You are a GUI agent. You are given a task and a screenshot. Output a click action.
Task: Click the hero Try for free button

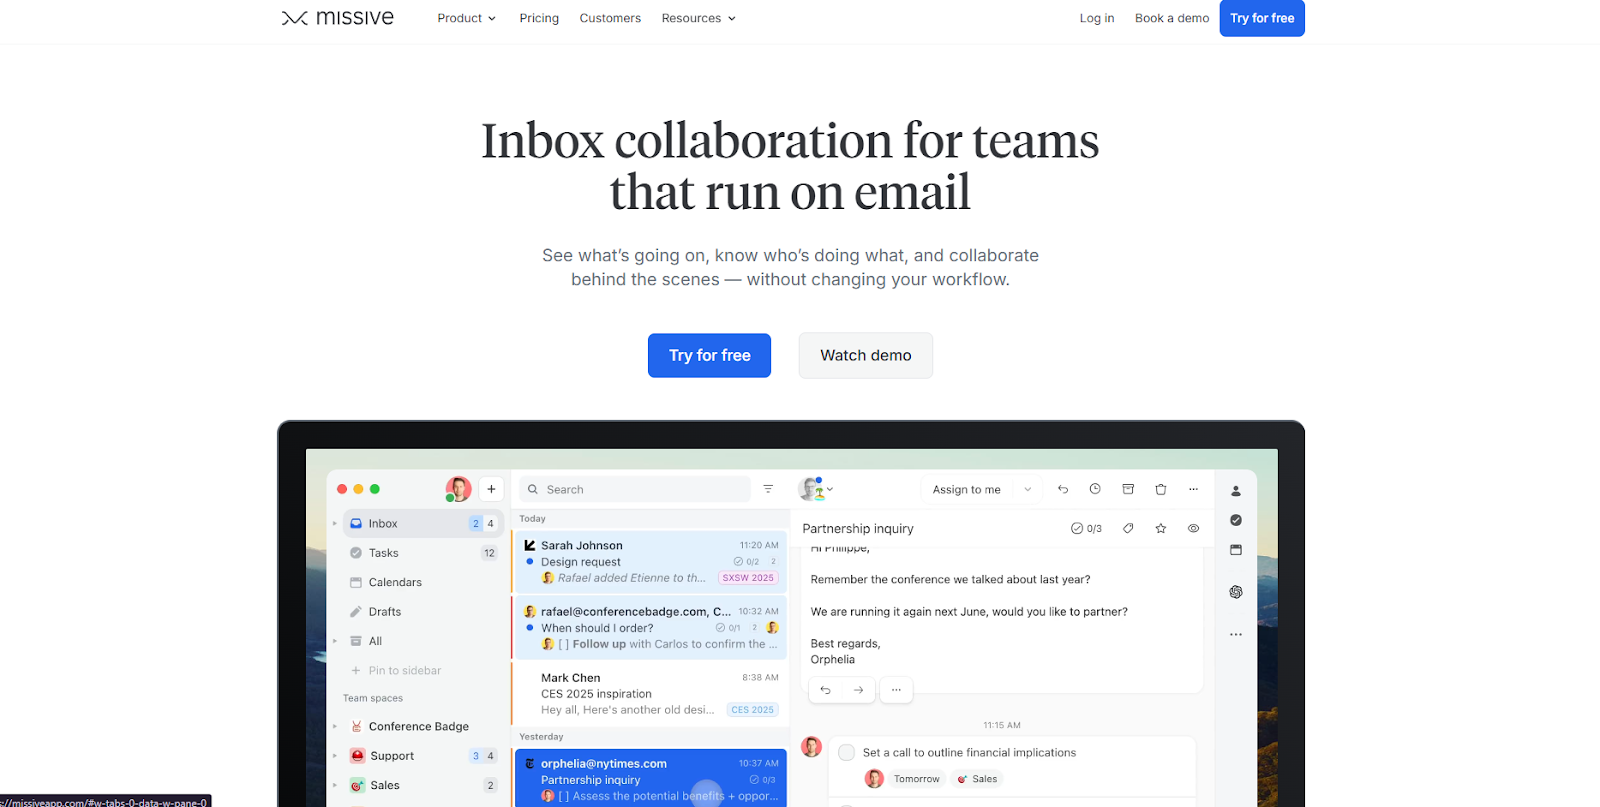pos(709,355)
